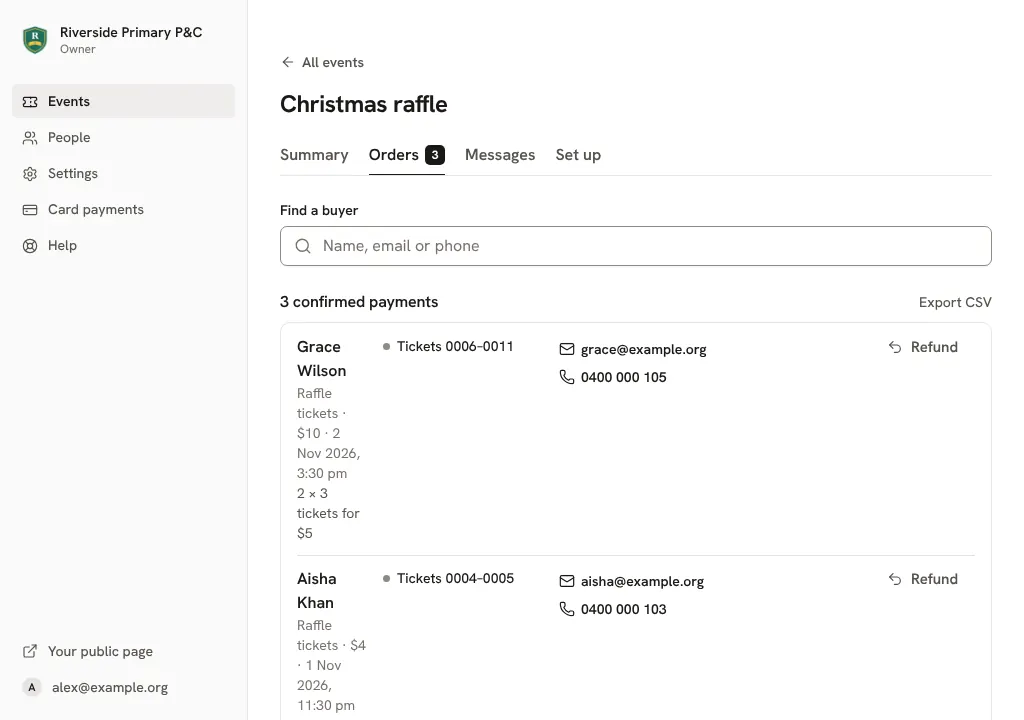
Task: Click the phone icon beside 0400 000 105
Action: point(567,377)
